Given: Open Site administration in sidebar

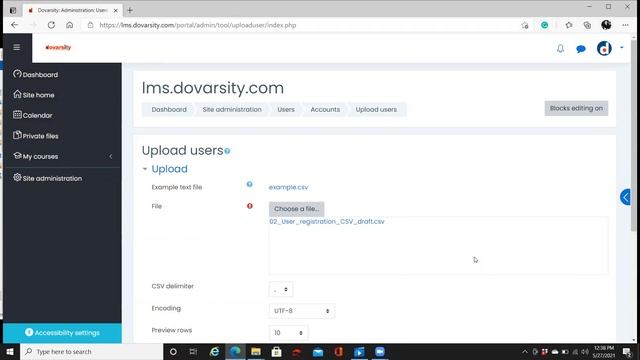Looking at the screenshot, I should tap(47, 178).
